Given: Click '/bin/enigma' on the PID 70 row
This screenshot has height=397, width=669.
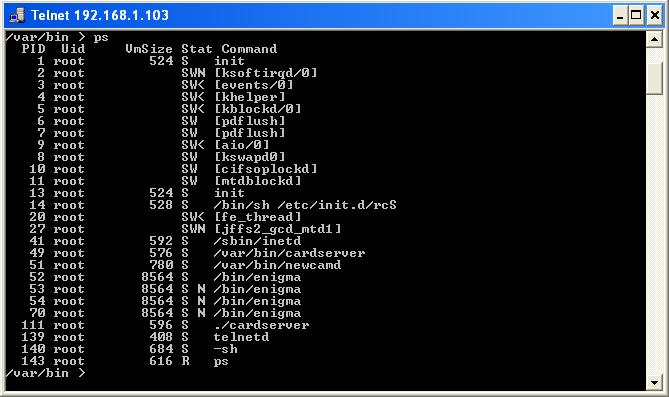Looking at the screenshot, I should point(257,313).
